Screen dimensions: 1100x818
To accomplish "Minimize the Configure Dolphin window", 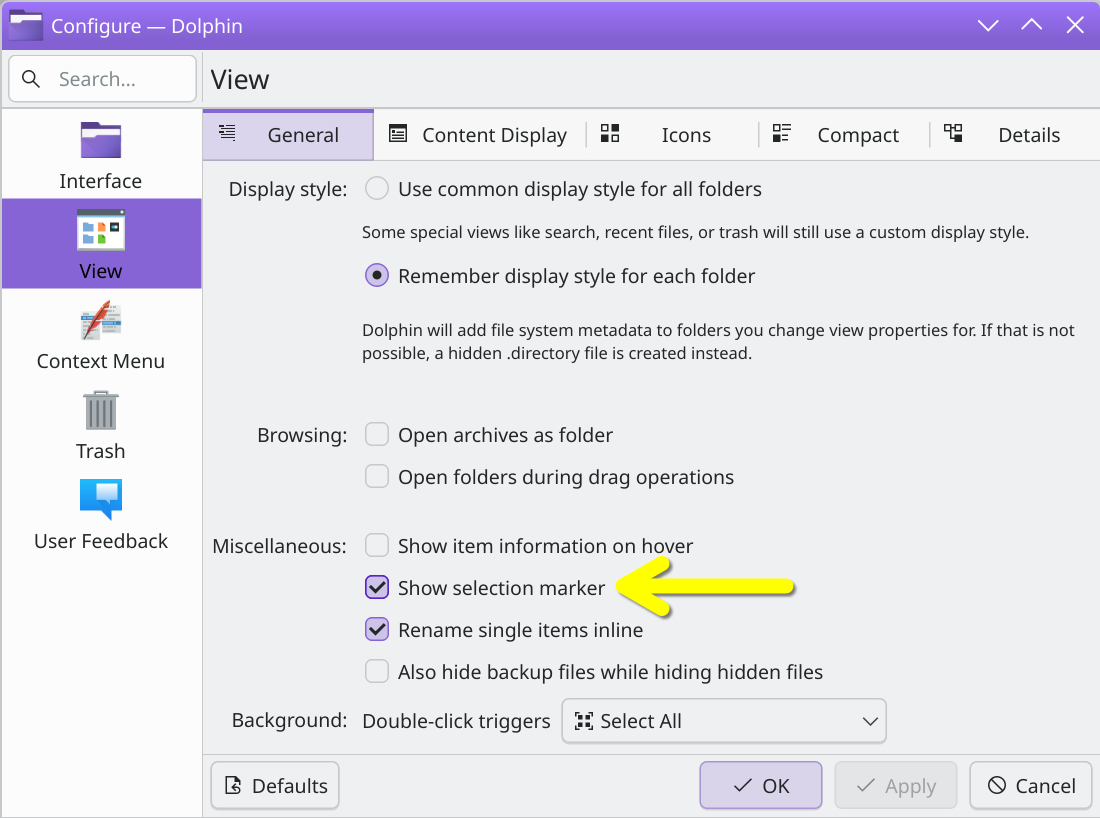I will pos(988,26).
